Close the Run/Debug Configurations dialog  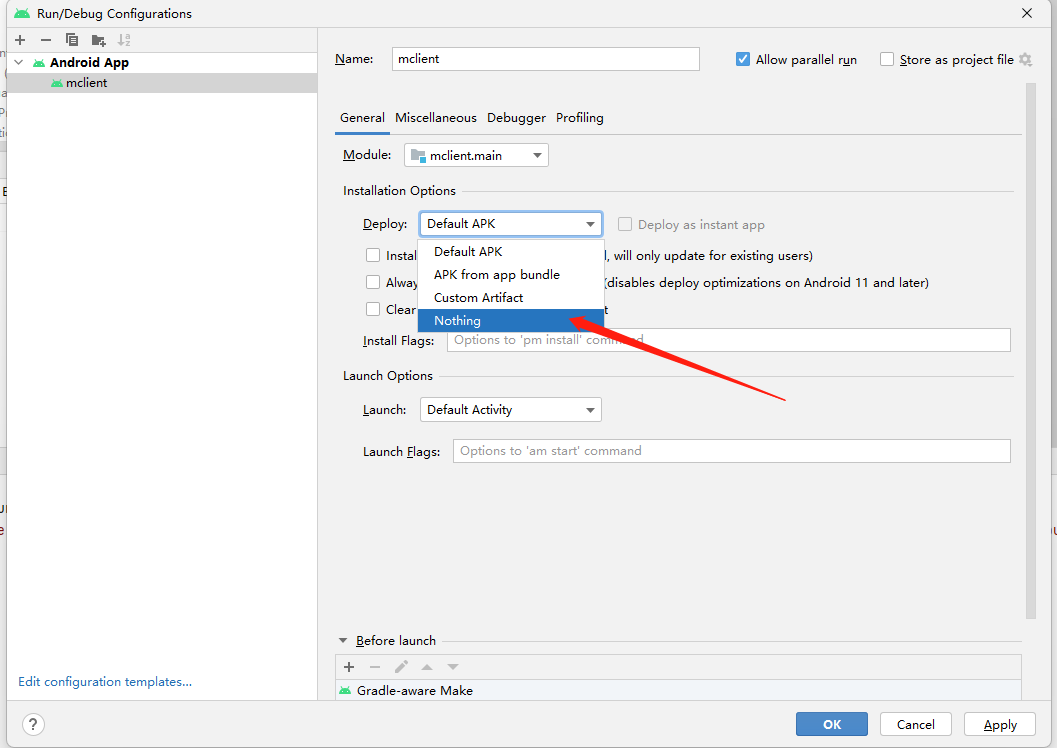(x=1027, y=13)
